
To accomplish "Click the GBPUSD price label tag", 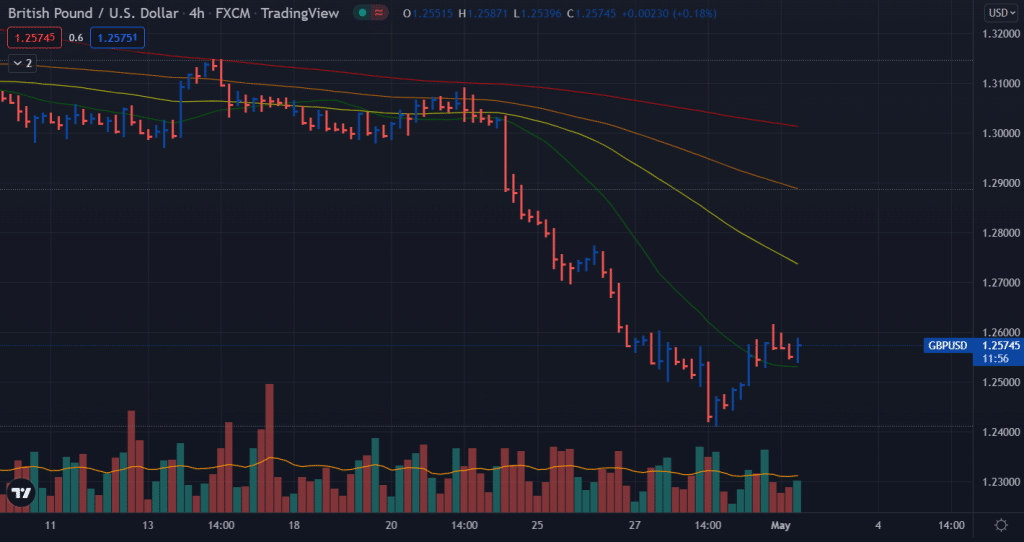I will [x=948, y=345].
